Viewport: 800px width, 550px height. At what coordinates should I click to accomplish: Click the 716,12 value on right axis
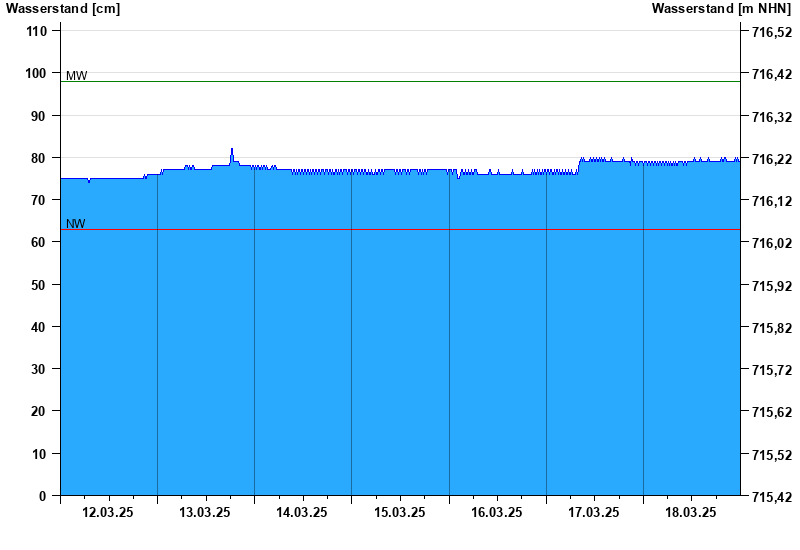[x=772, y=201]
